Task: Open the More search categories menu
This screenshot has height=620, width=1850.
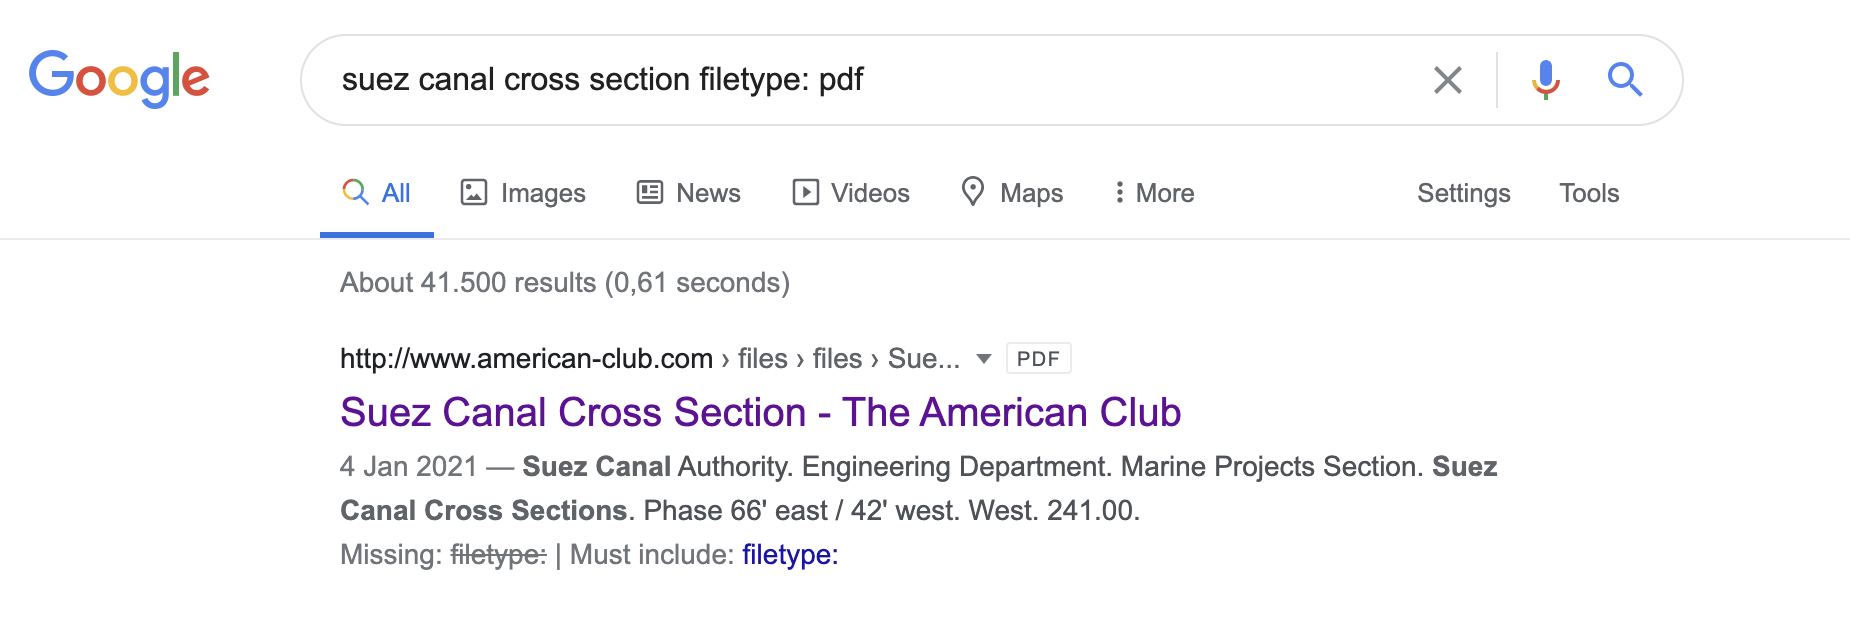Action: 1154,193
